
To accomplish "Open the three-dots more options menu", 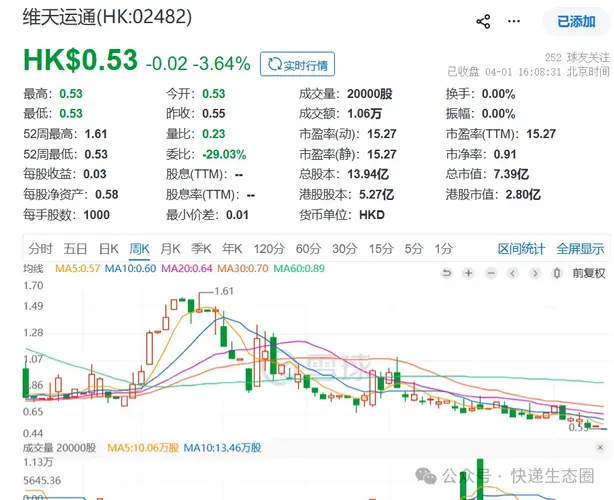I will point(514,21).
